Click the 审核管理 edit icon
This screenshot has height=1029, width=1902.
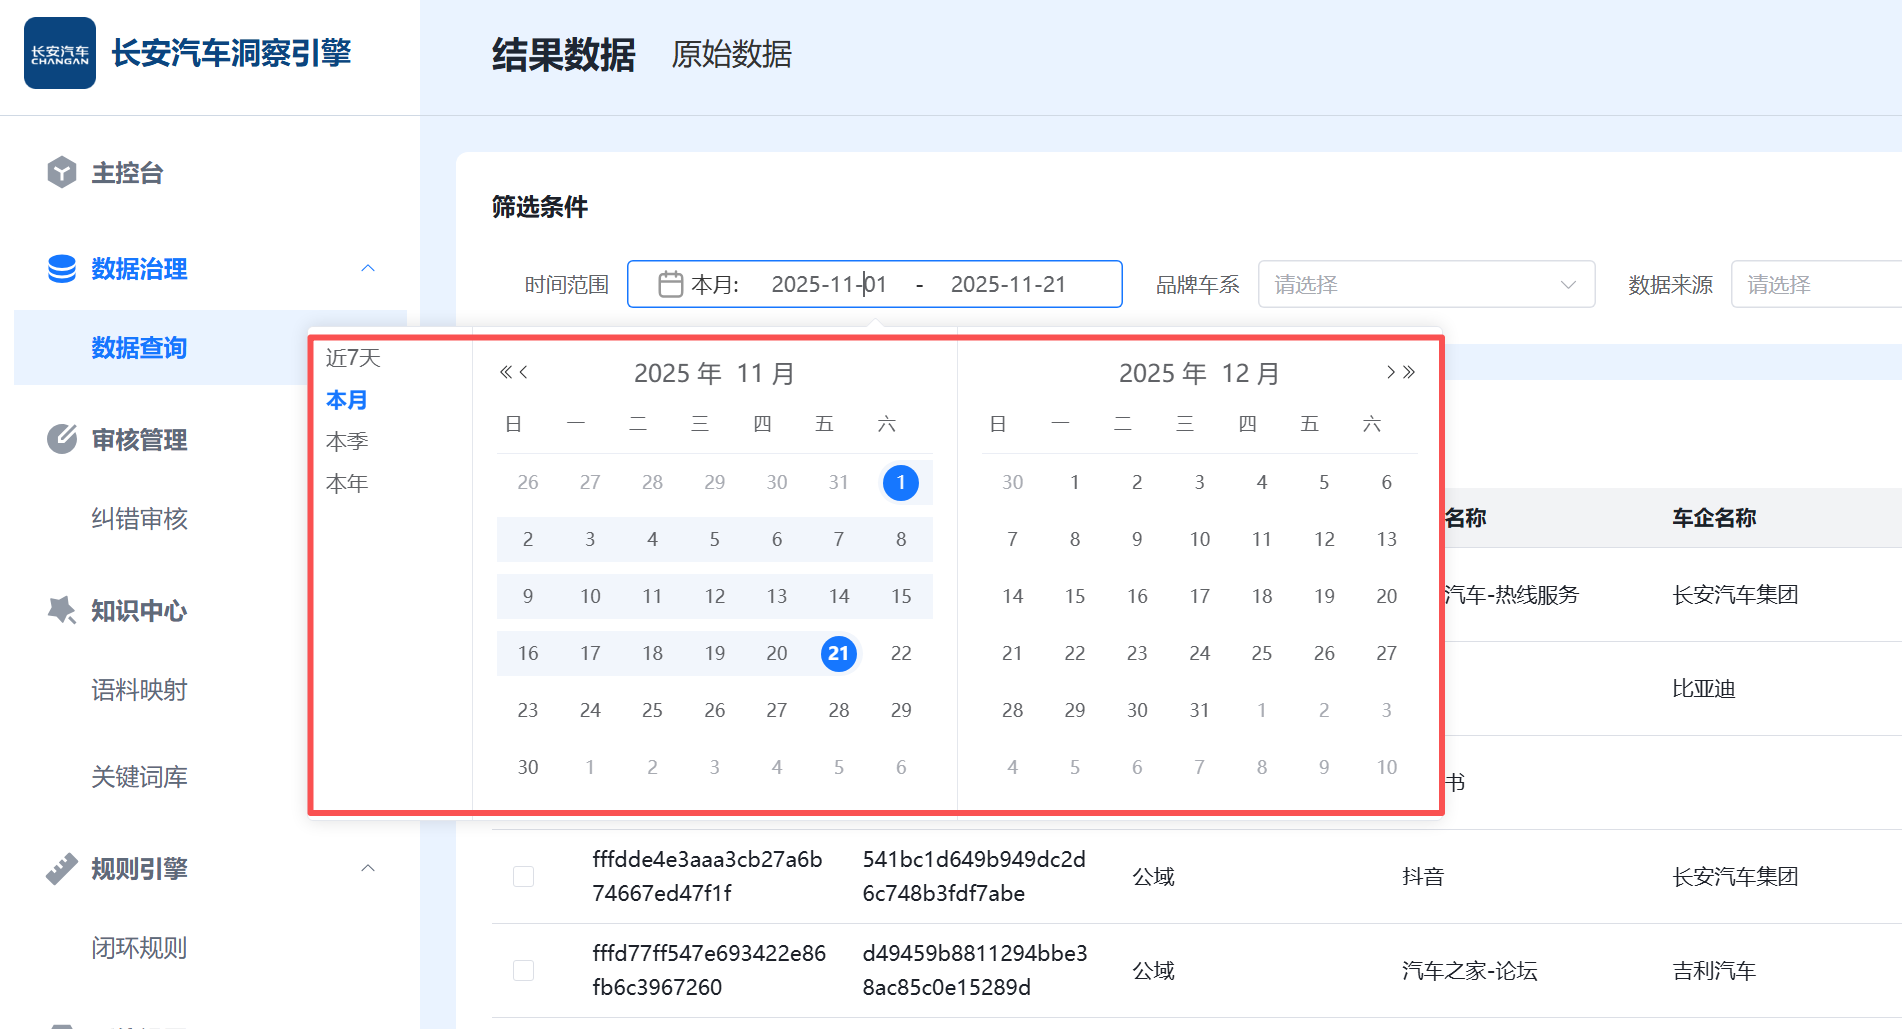click(x=62, y=439)
